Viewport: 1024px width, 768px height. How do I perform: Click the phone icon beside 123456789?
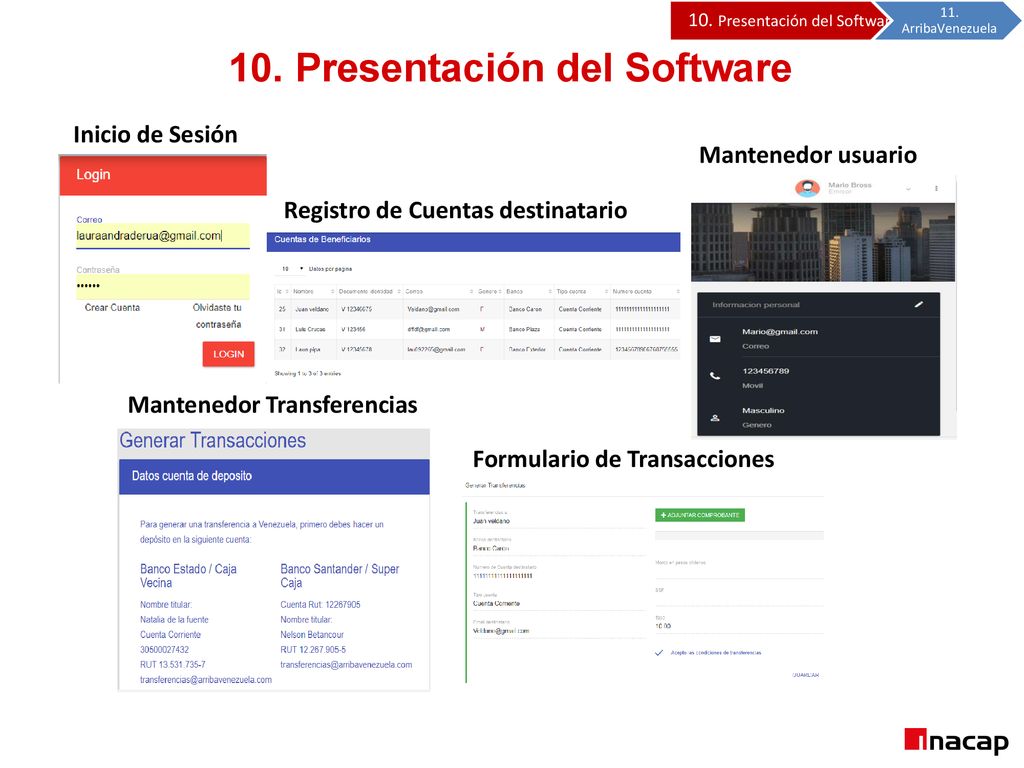pos(715,376)
